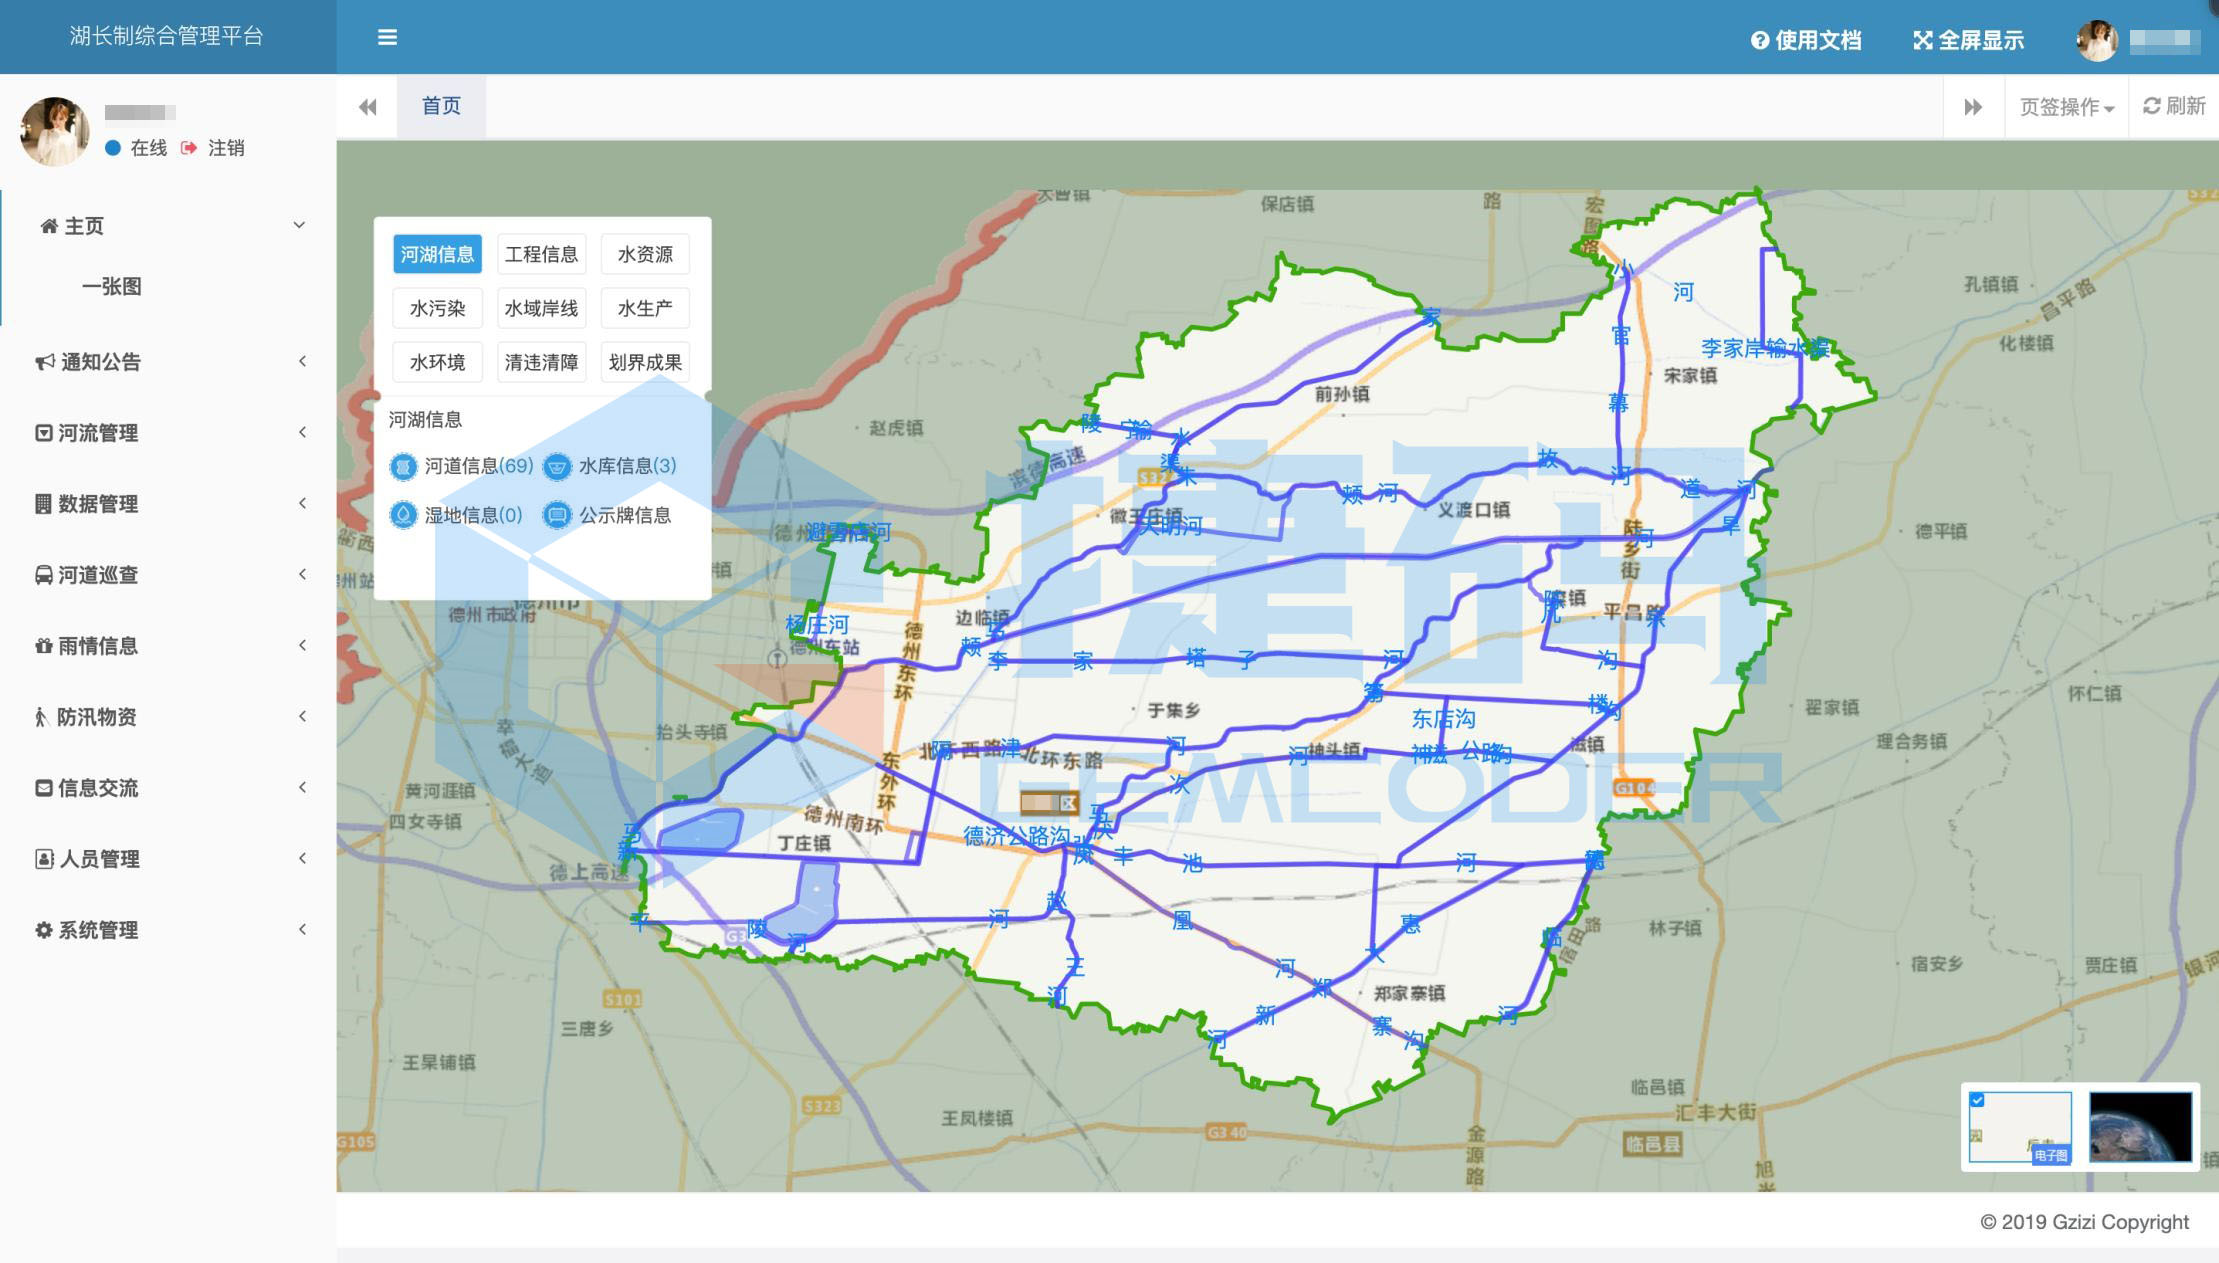The image size is (2219, 1263).
Task: Click the 刷新 refresh icon
Action: (x=2152, y=106)
